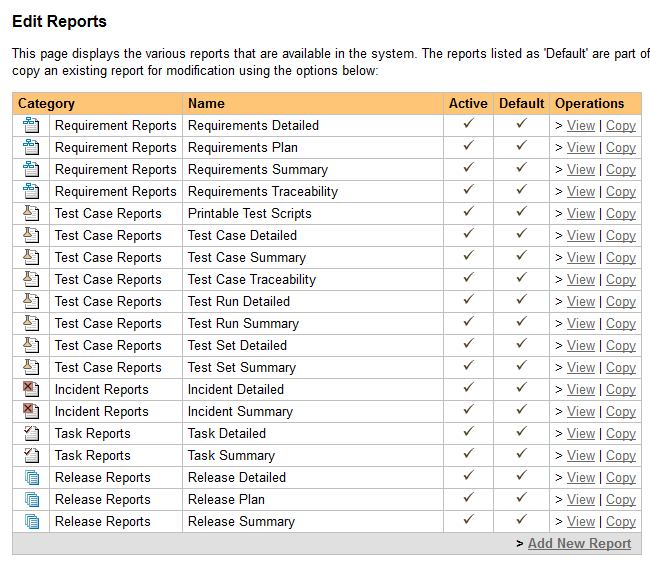Open Add New Report link
Viewport: 650px width, 566px height.
point(579,543)
